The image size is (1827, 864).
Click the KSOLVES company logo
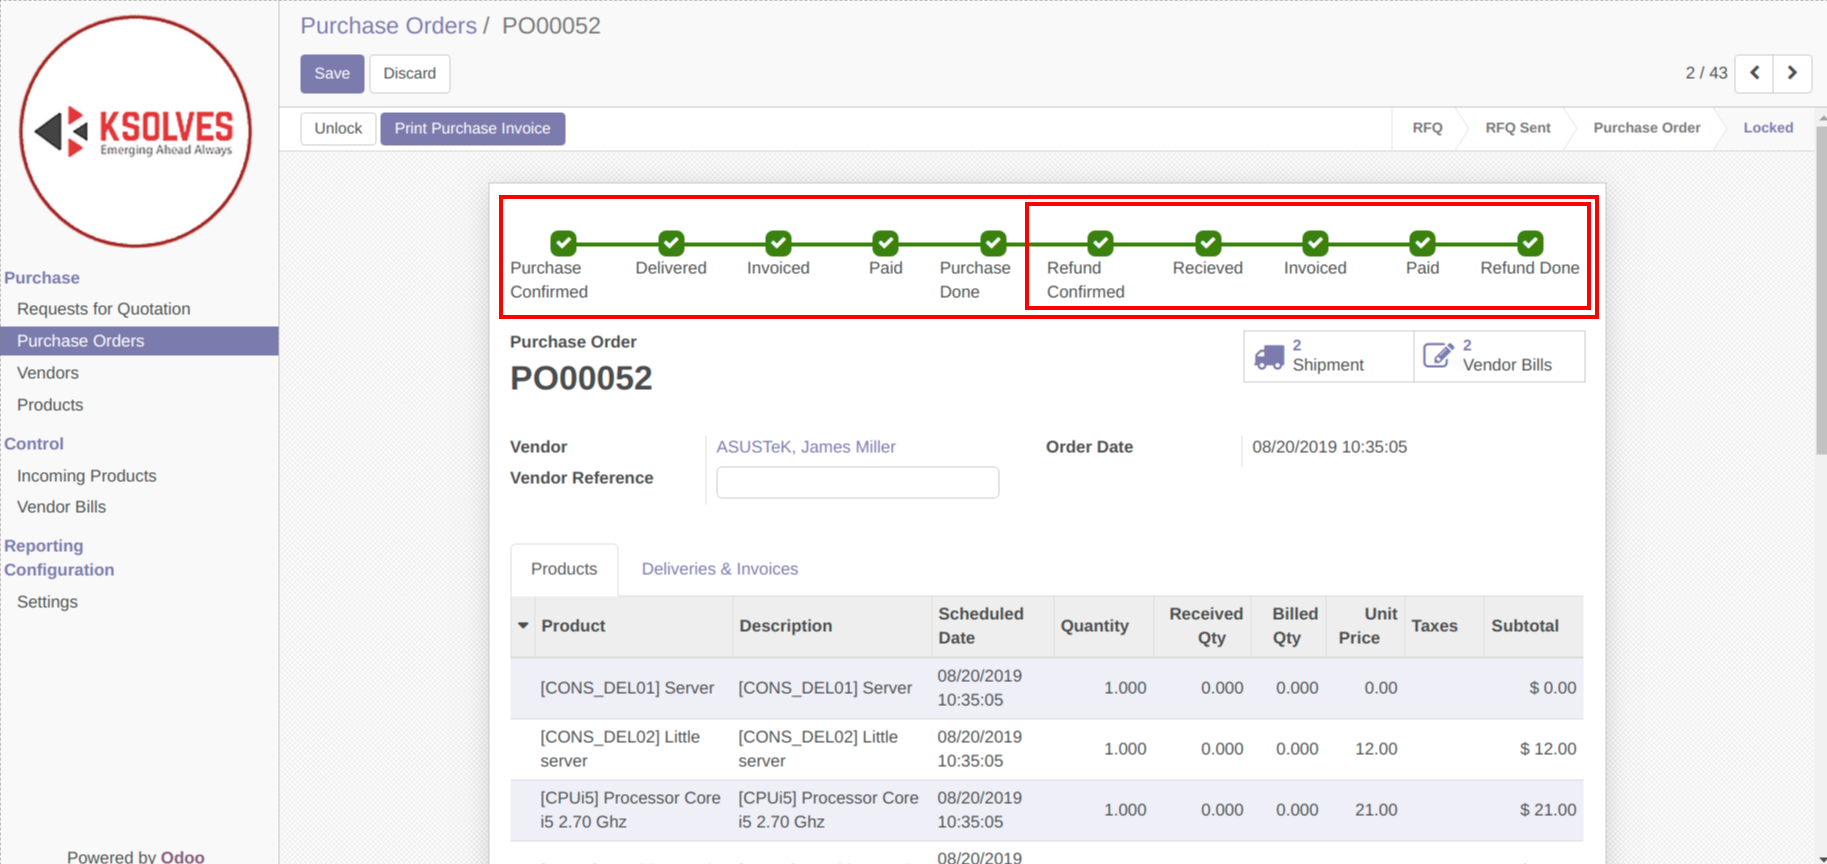point(135,132)
